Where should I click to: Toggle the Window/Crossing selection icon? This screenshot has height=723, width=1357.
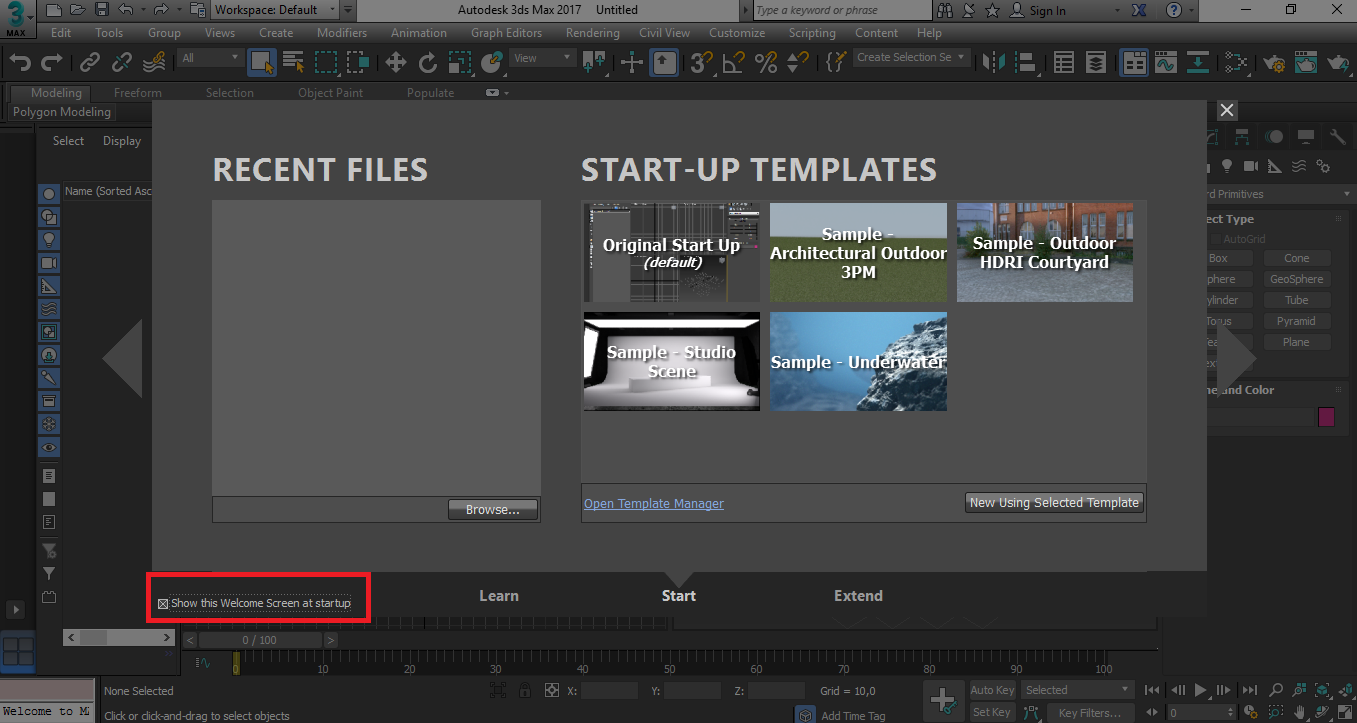point(358,62)
